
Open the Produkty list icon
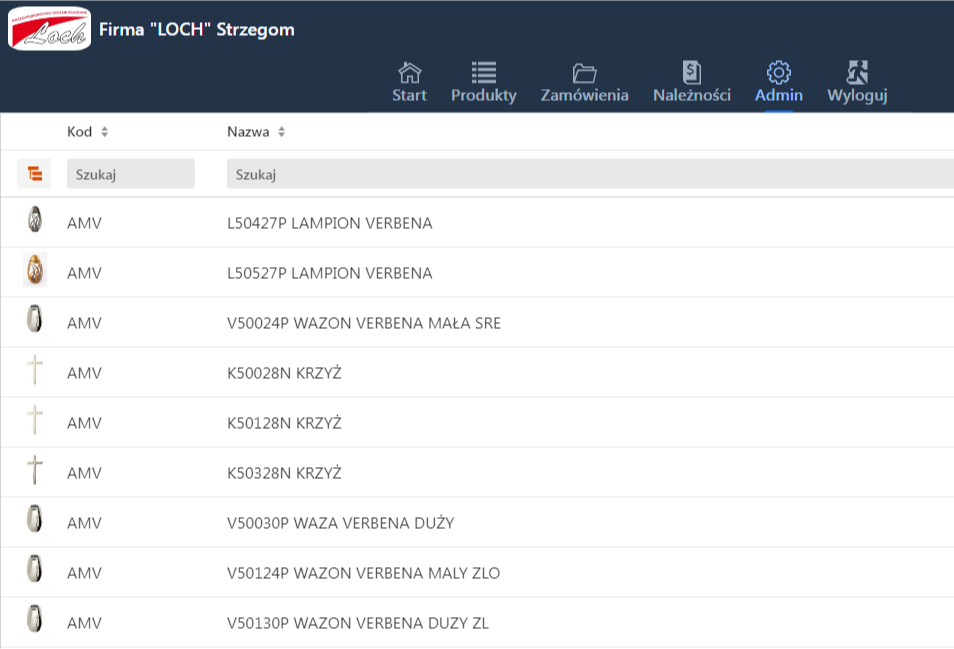click(483, 73)
